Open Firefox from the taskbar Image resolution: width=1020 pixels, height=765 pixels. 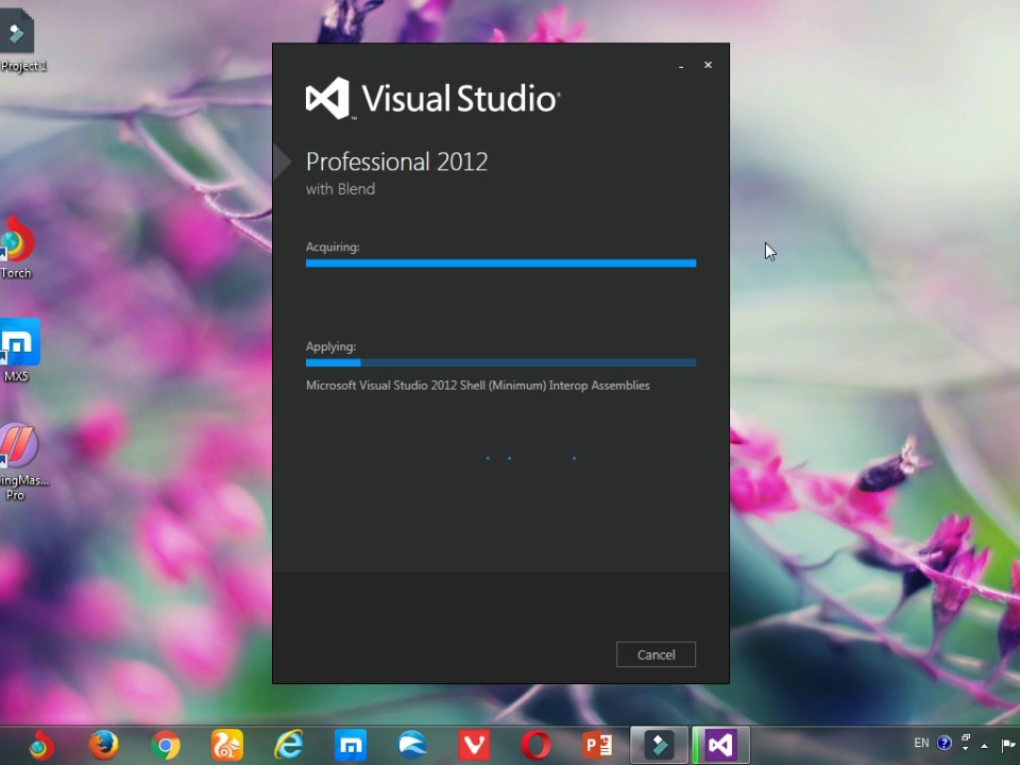click(x=103, y=745)
